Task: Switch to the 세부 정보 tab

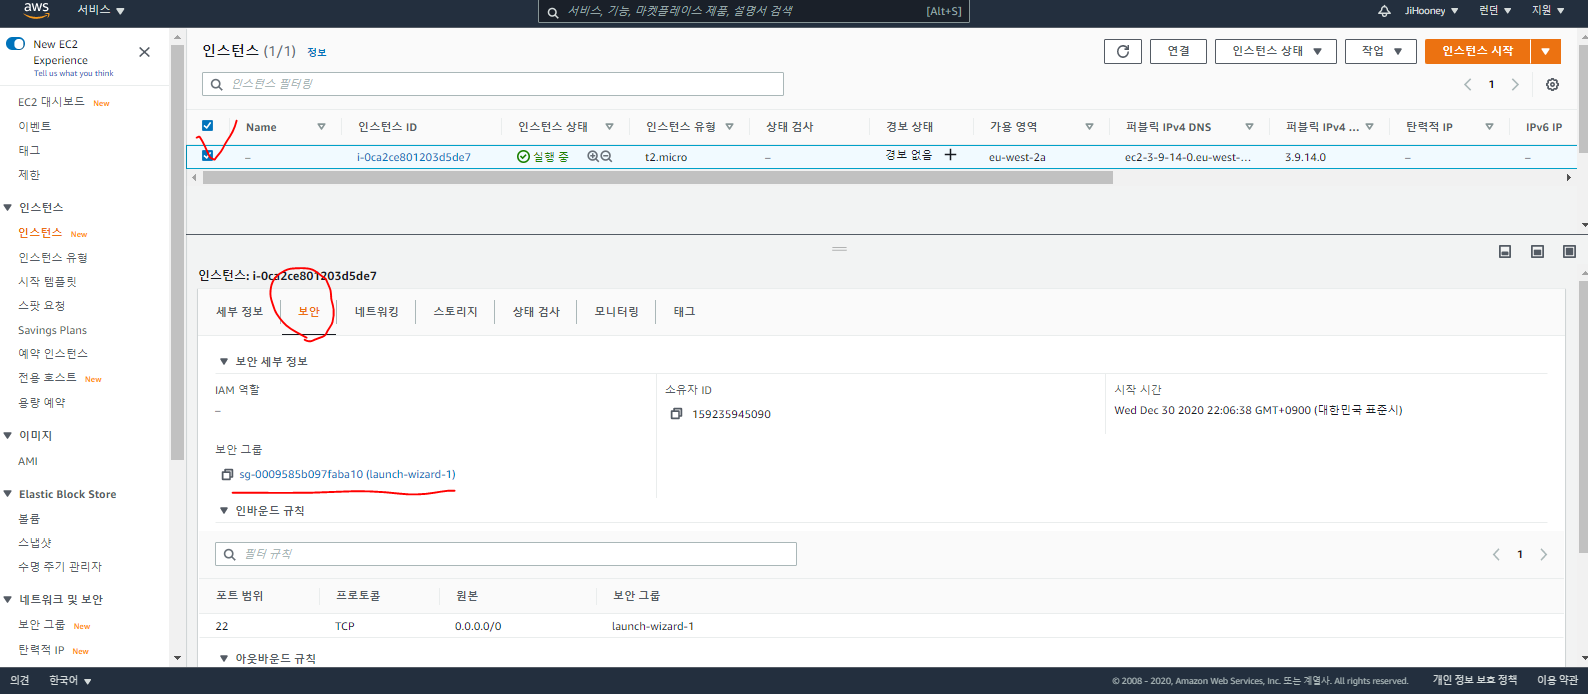Action: (x=239, y=312)
